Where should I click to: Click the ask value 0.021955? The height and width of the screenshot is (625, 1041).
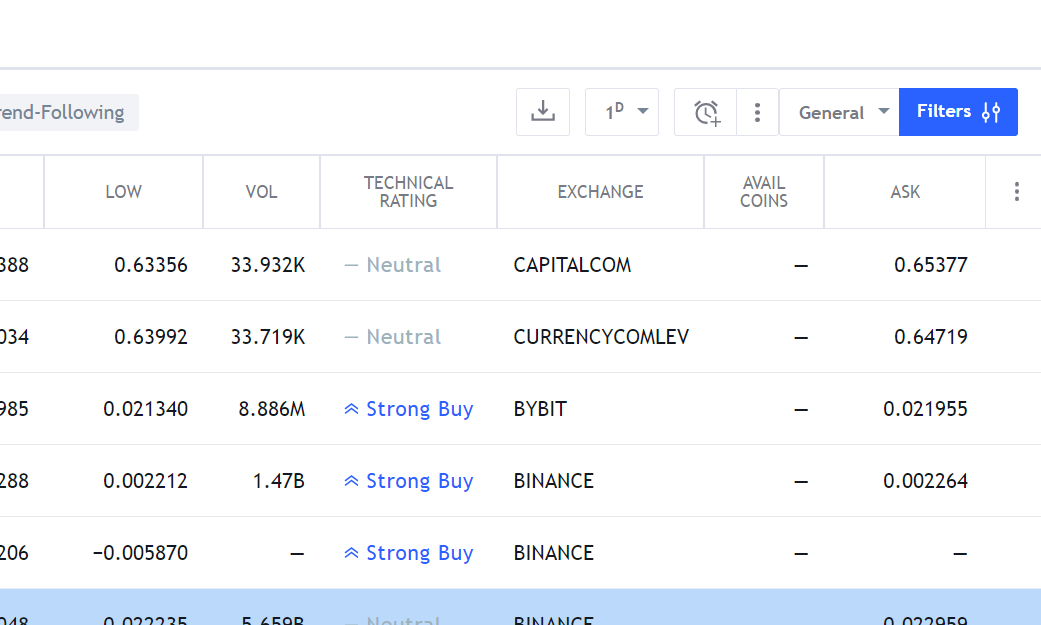tap(925, 409)
